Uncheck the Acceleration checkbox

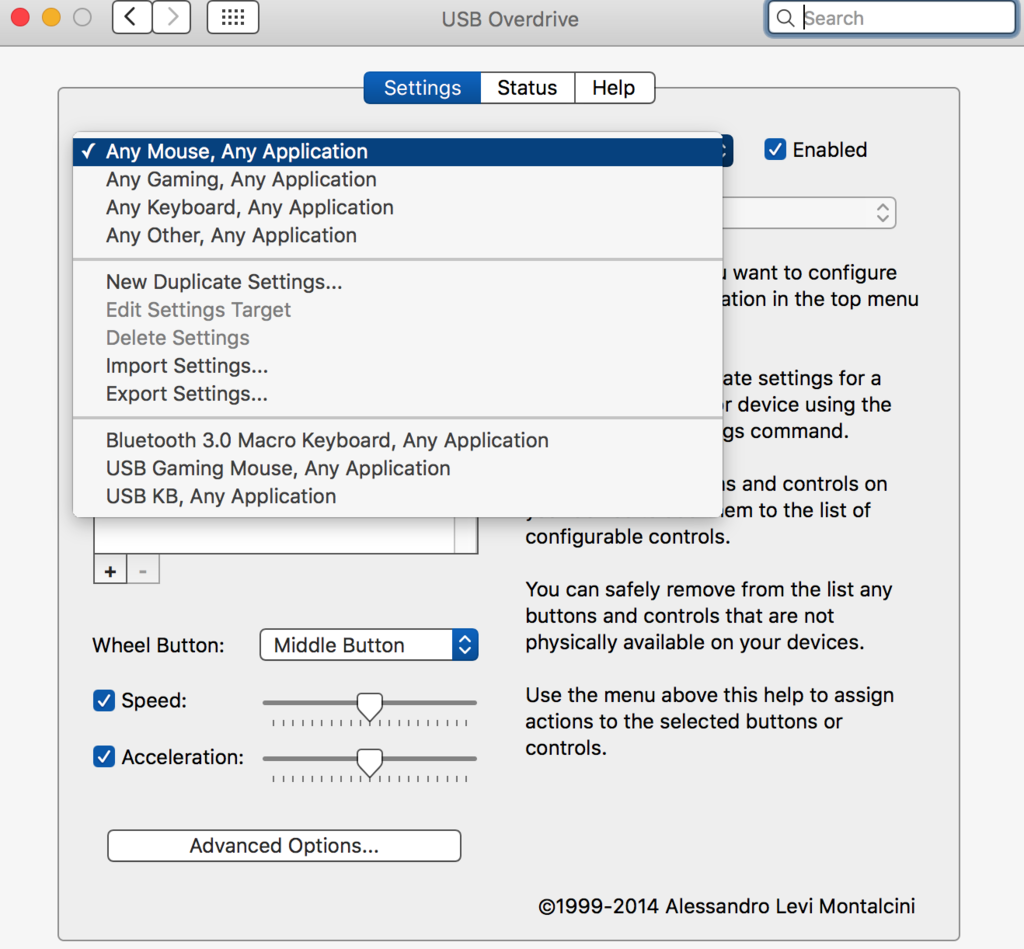pyautogui.click(x=104, y=756)
